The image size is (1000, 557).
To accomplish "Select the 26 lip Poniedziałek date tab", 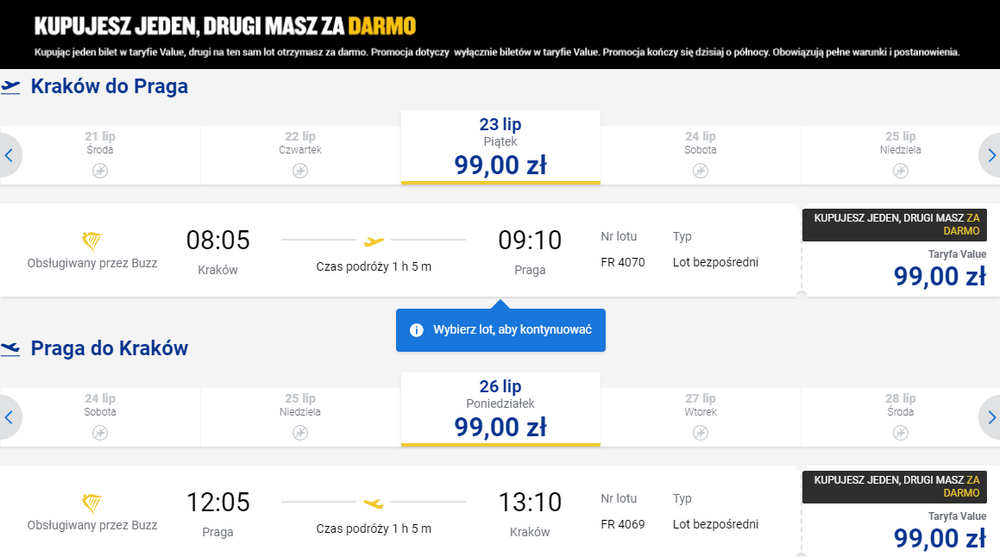I will [501, 410].
